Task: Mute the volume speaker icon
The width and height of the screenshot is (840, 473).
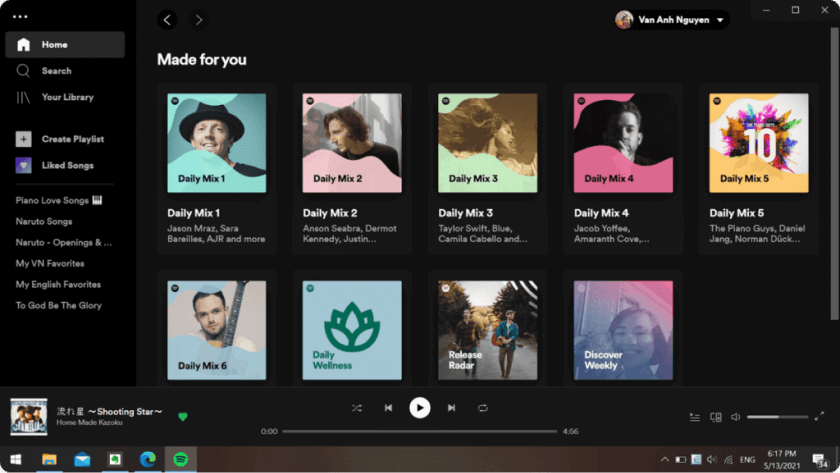Action: point(736,417)
